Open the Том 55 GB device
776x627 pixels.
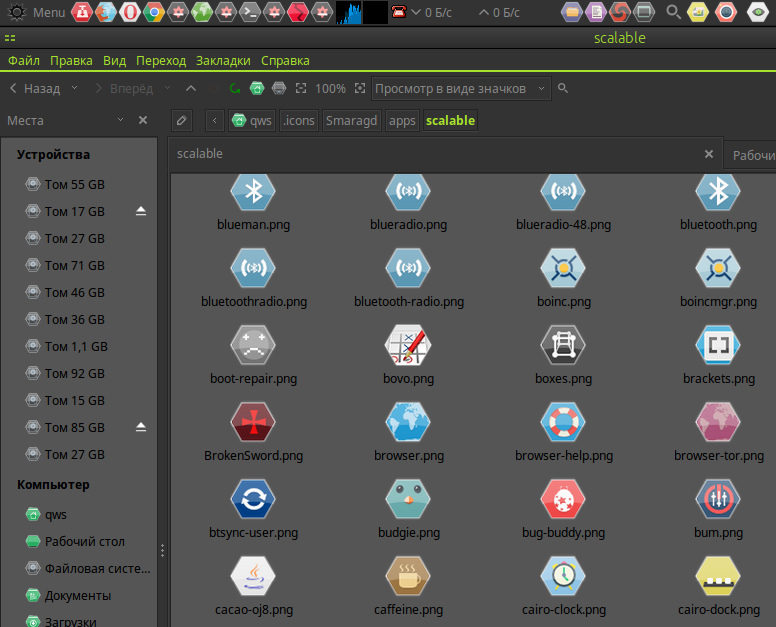[x=65, y=185]
